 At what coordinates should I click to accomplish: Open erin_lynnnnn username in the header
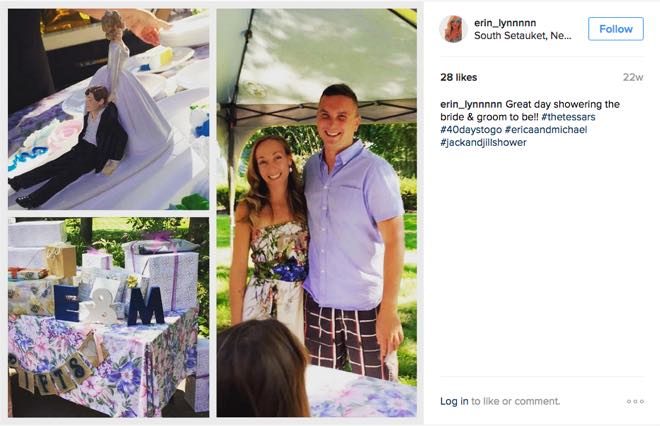click(505, 23)
